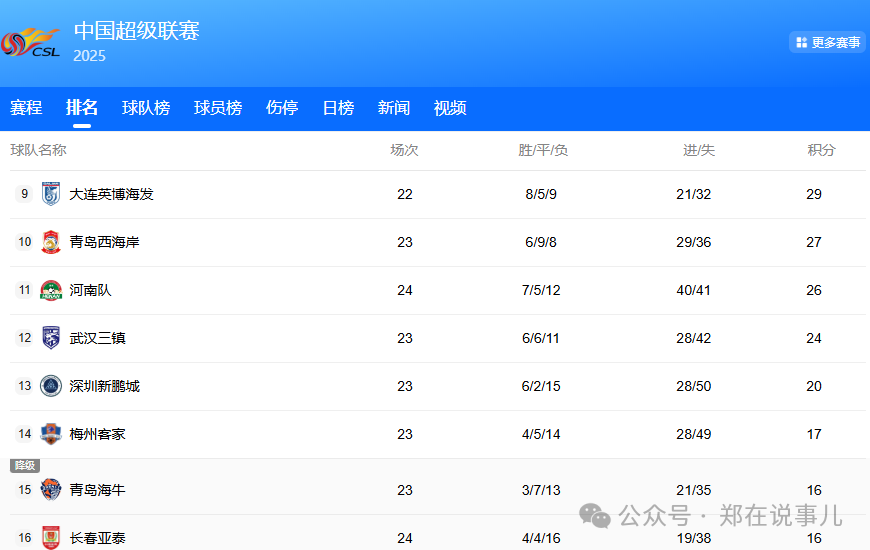Click the 球队名称 column header
This screenshot has height=550, width=870.
click(x=38, y=150)
